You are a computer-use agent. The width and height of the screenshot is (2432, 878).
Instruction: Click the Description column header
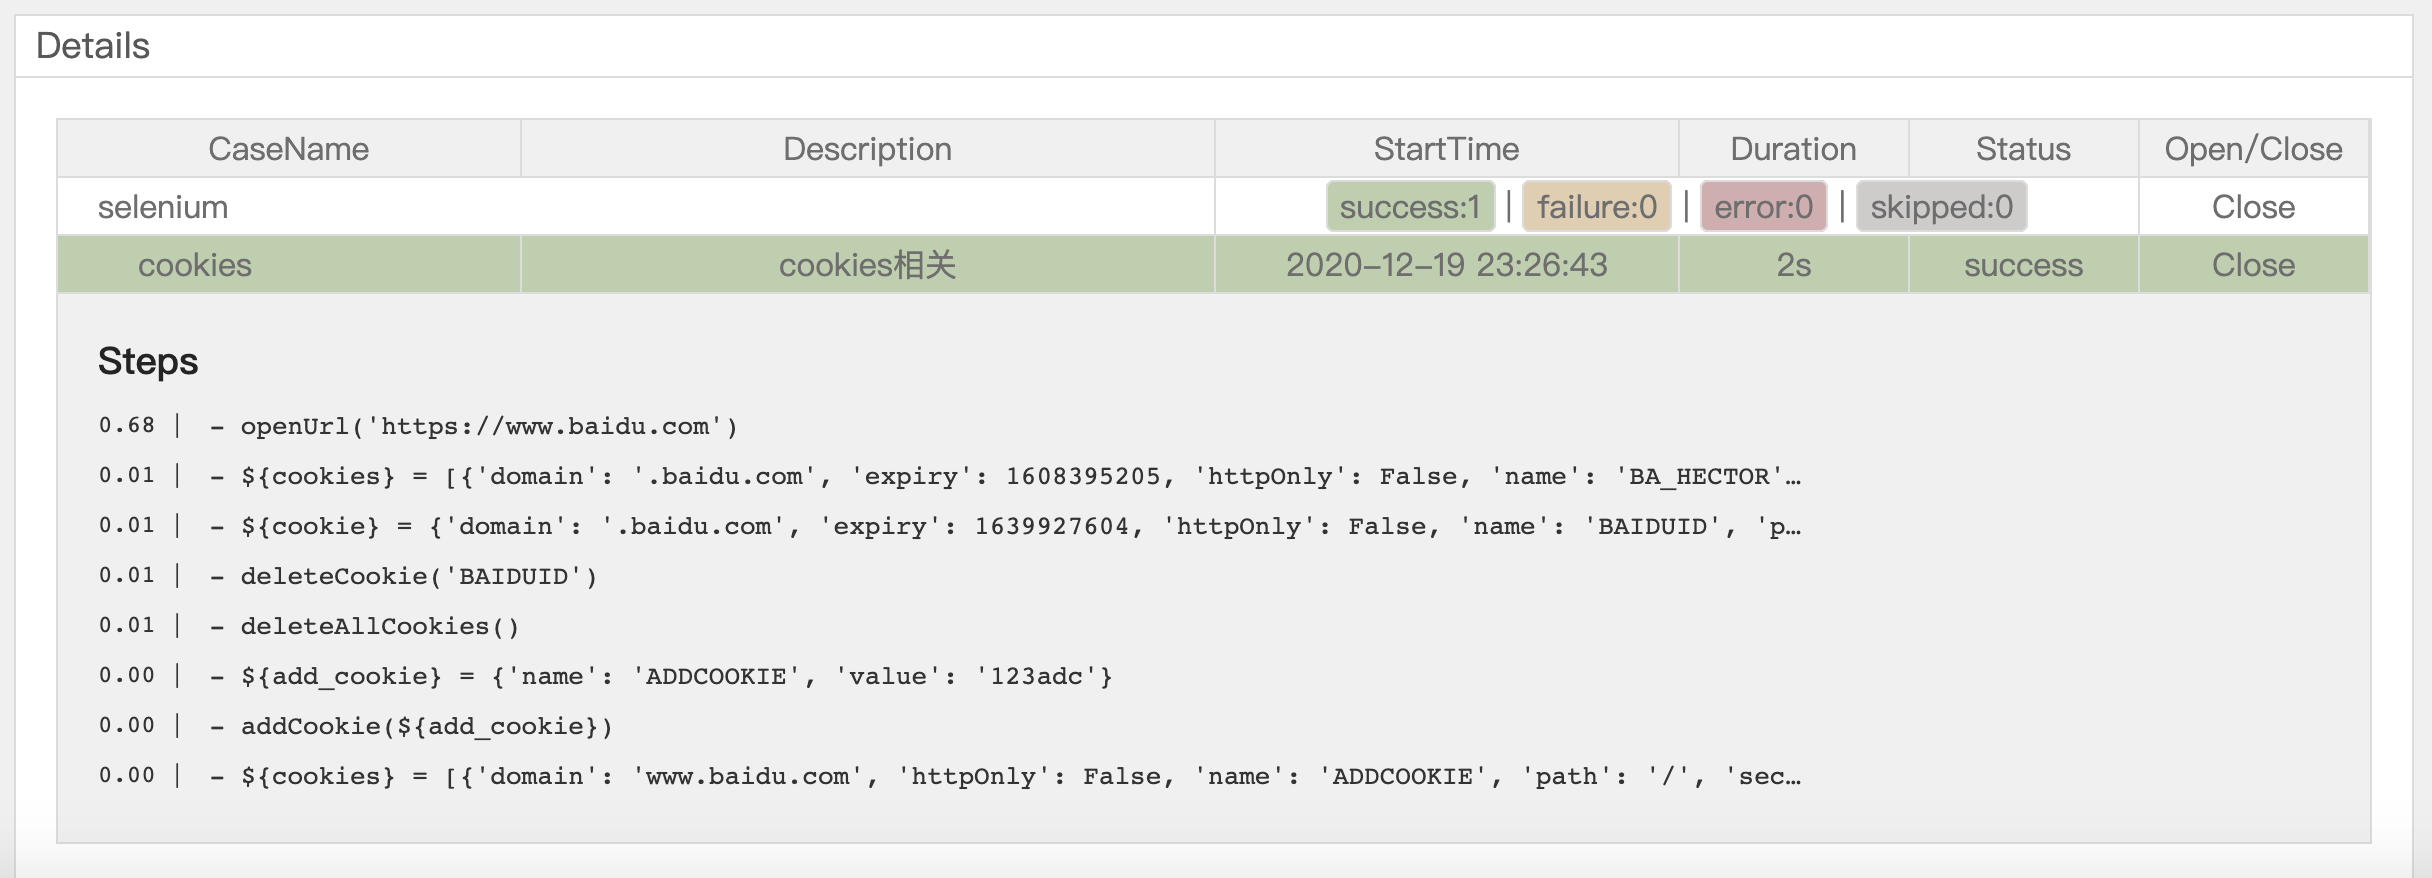click(867, 149)
